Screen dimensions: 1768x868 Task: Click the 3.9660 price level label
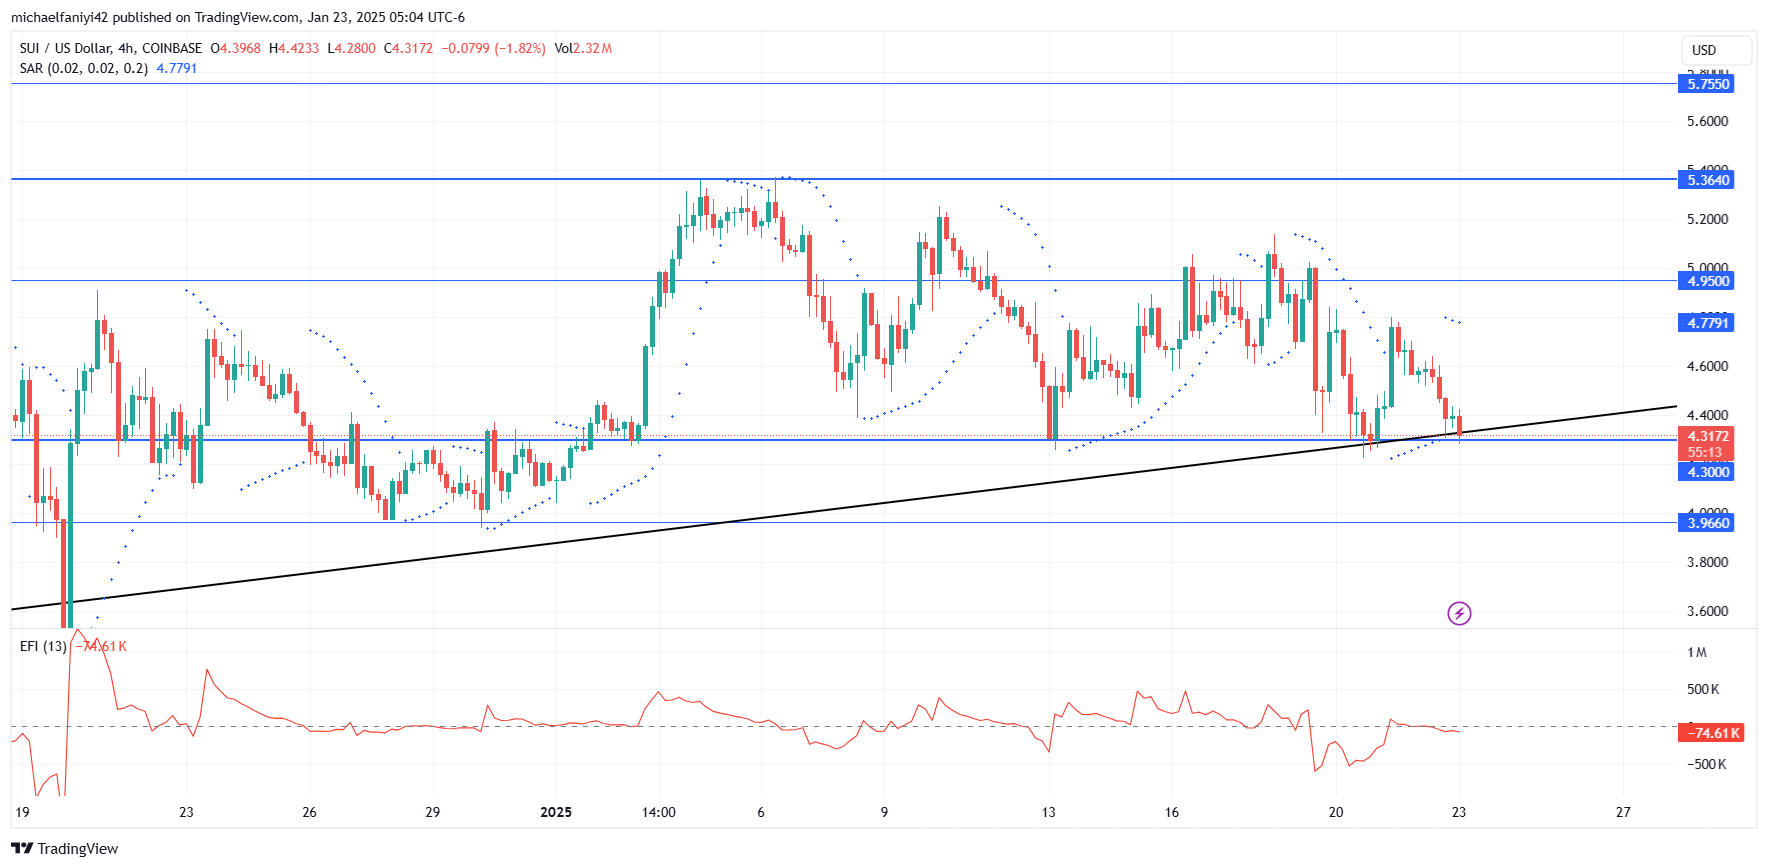pyautogui.click(x=1706, y=523)
